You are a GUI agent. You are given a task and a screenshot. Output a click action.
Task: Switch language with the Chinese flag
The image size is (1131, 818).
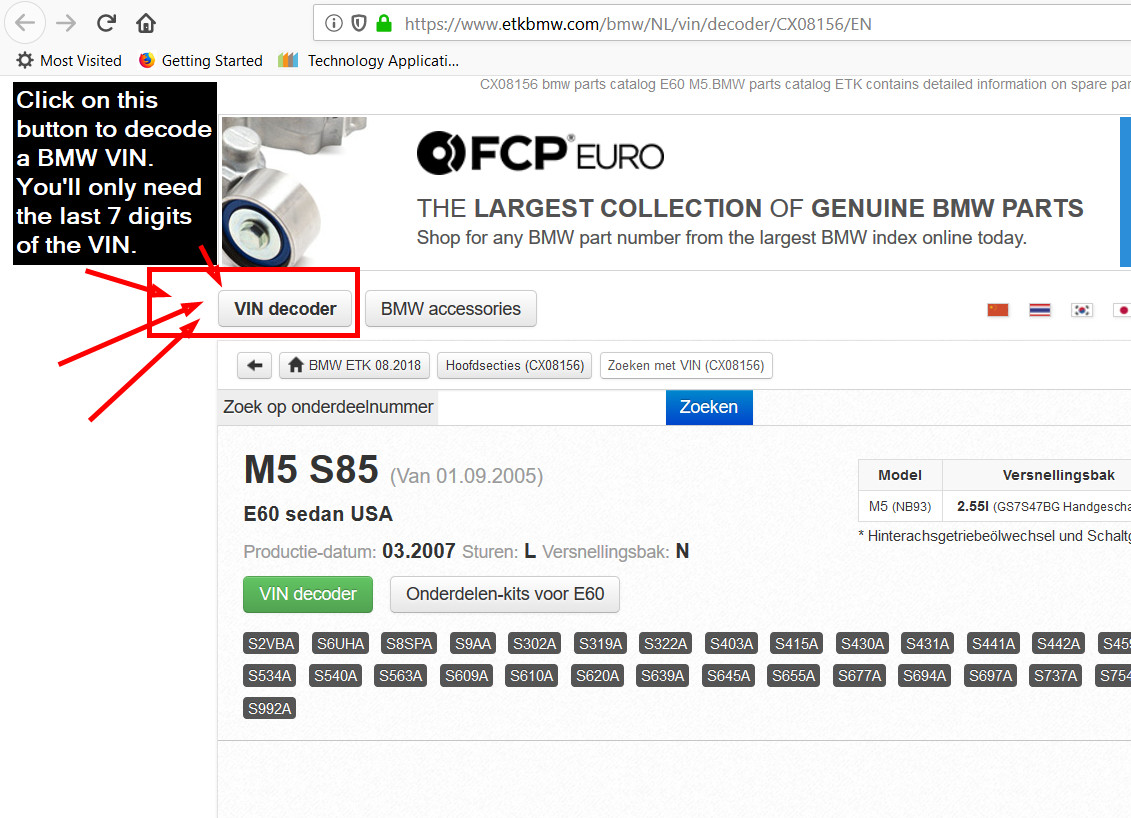(998, 310)
